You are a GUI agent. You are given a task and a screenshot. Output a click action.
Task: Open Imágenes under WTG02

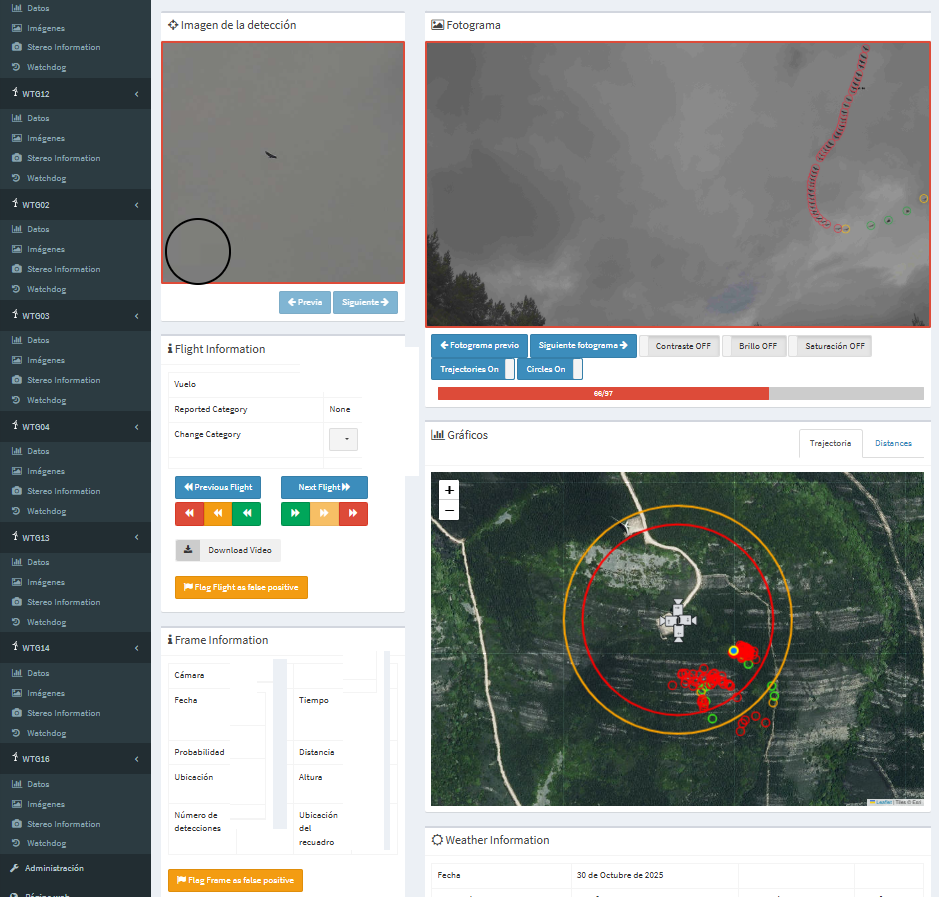coord(45,249)
